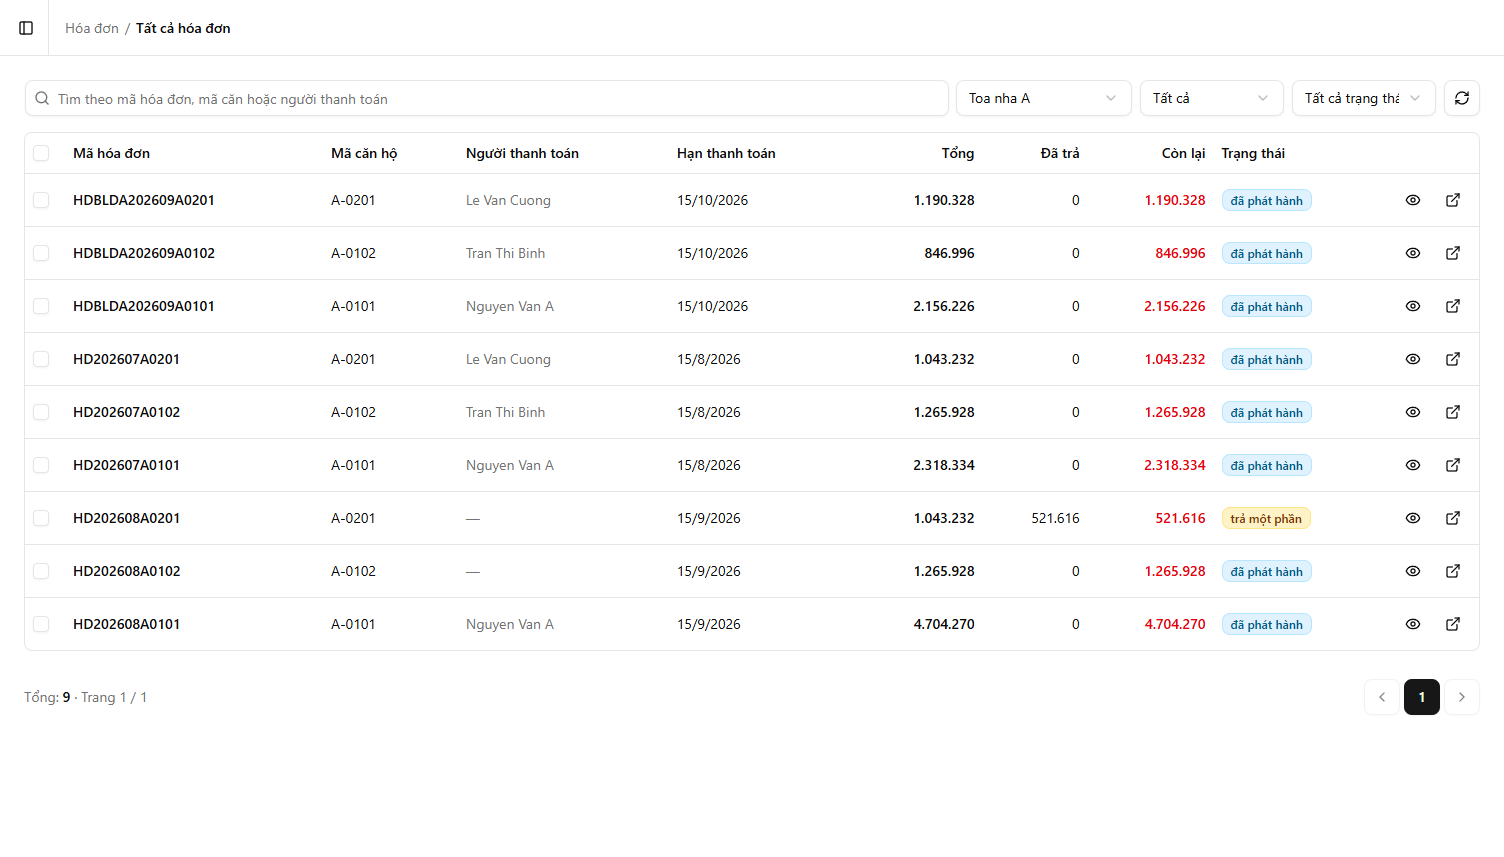Check the row HD202608A0201 checkbox

pyautogui.click(x=41, y=518)
